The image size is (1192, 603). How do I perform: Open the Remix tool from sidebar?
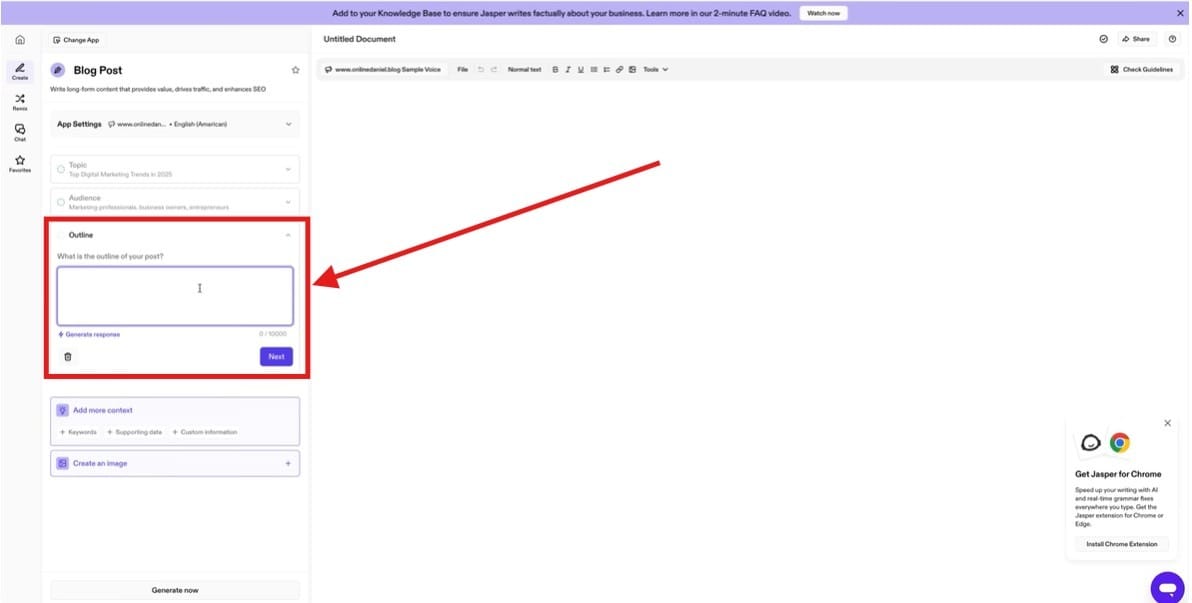click(x=20, y=101)
